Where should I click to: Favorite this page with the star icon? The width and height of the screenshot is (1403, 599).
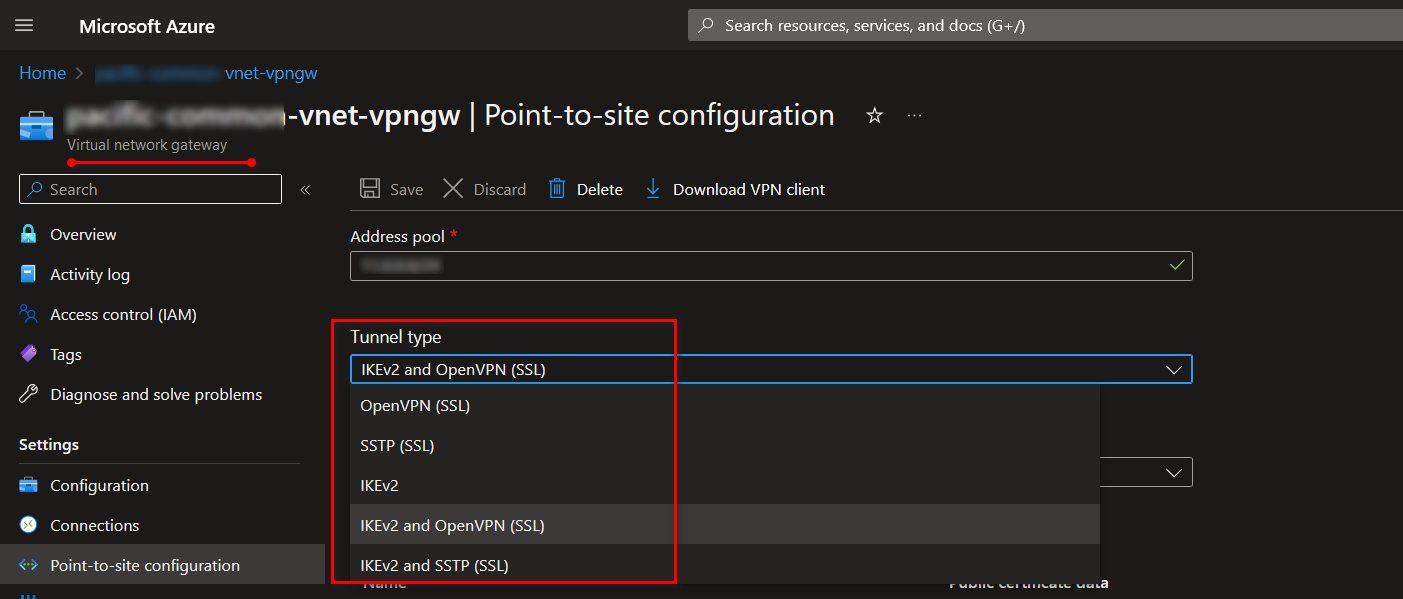pyautogui.click(x=874, y=116)
